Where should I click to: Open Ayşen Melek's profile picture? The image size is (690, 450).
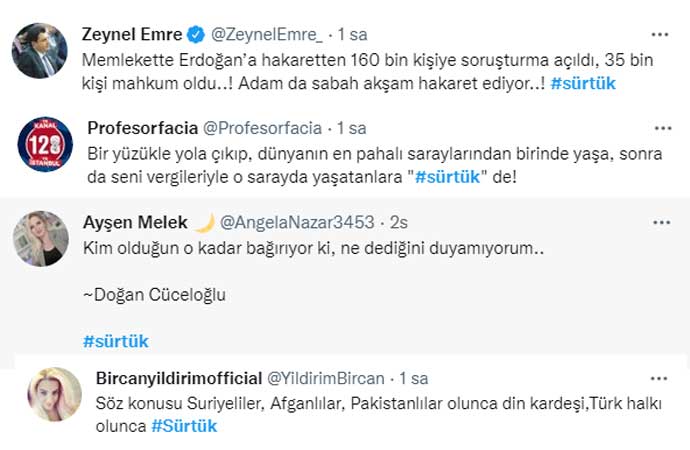coord(40,239)
